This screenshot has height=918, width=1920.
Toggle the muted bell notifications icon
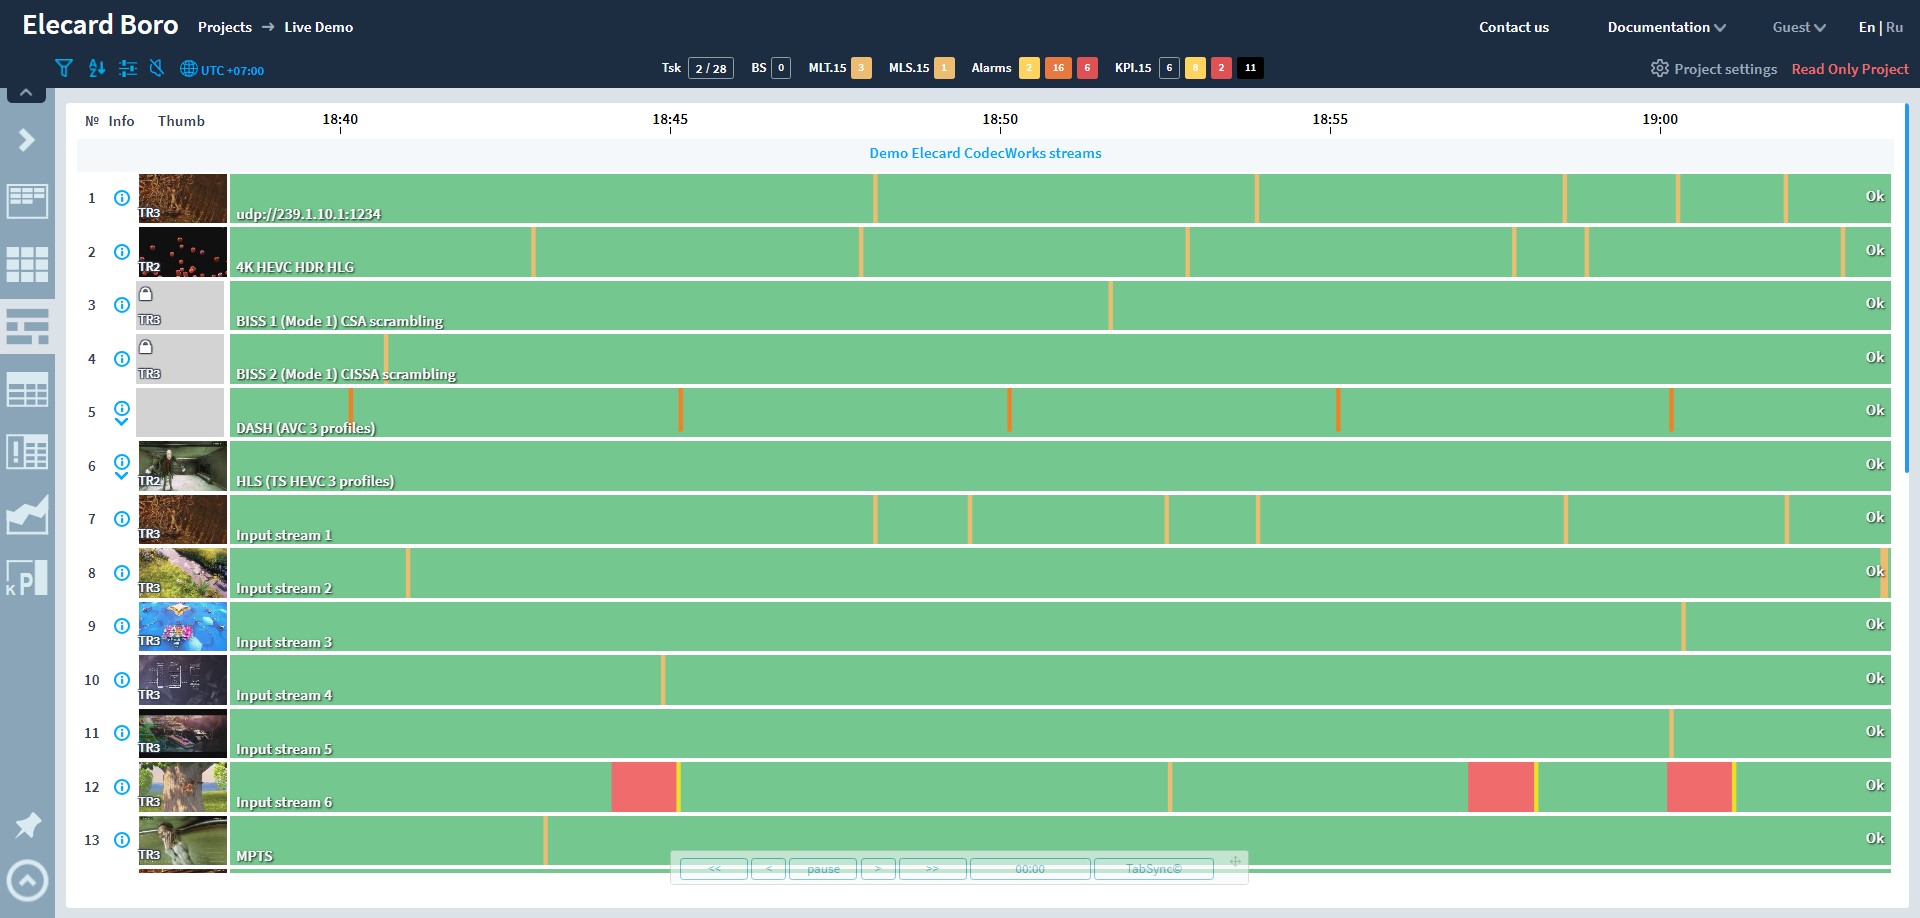tap(156, 68)
